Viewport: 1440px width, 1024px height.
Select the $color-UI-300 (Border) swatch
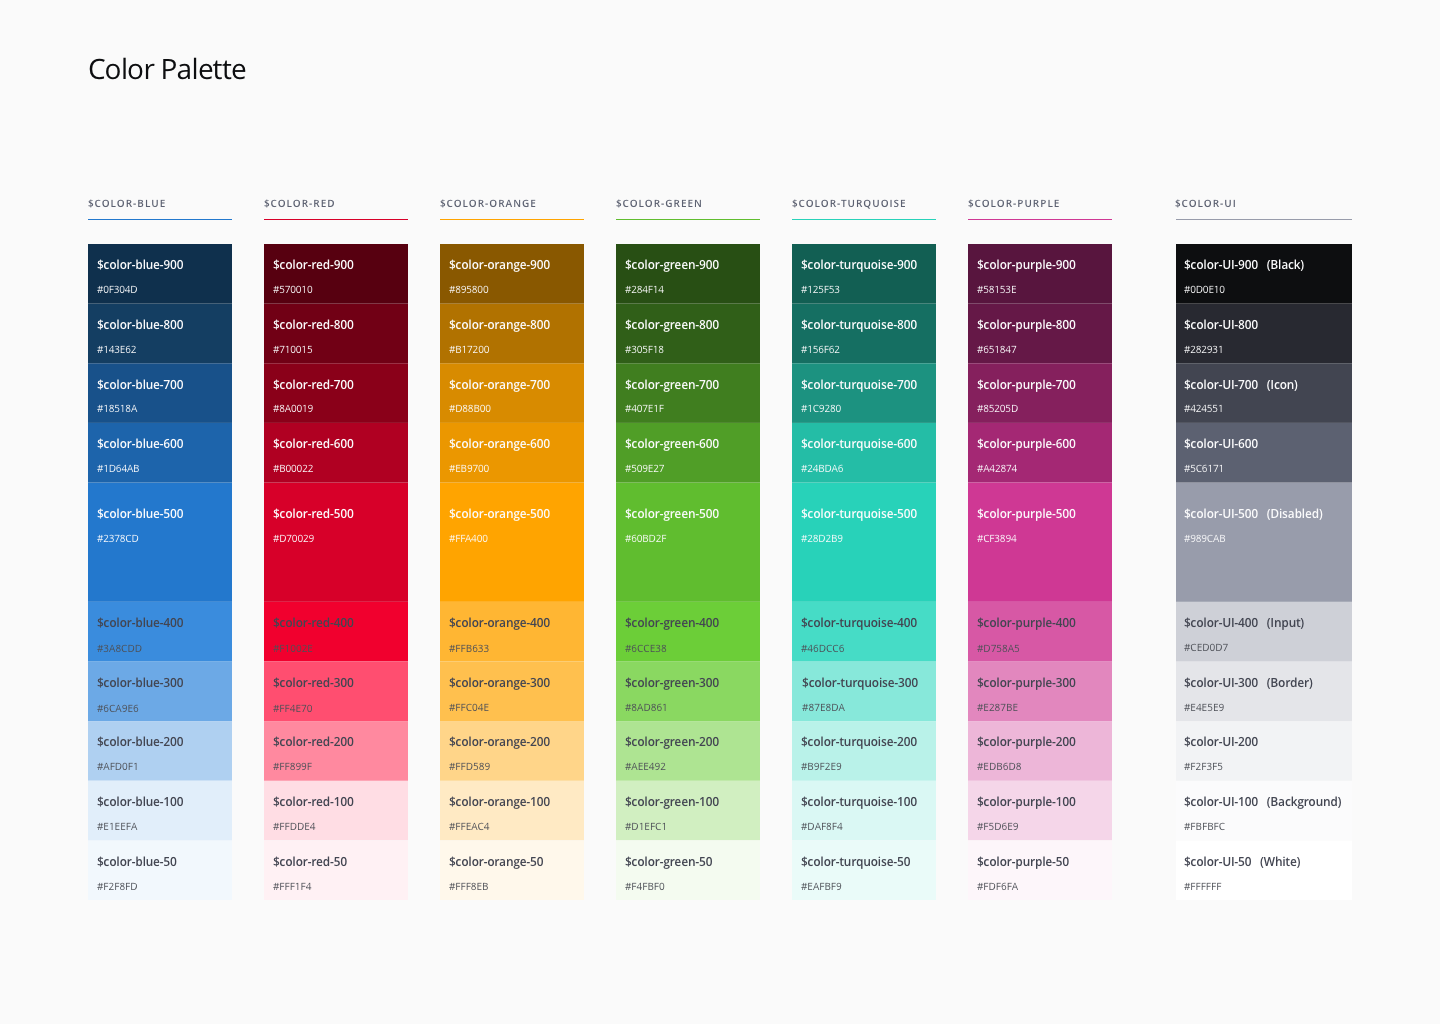1264,691
